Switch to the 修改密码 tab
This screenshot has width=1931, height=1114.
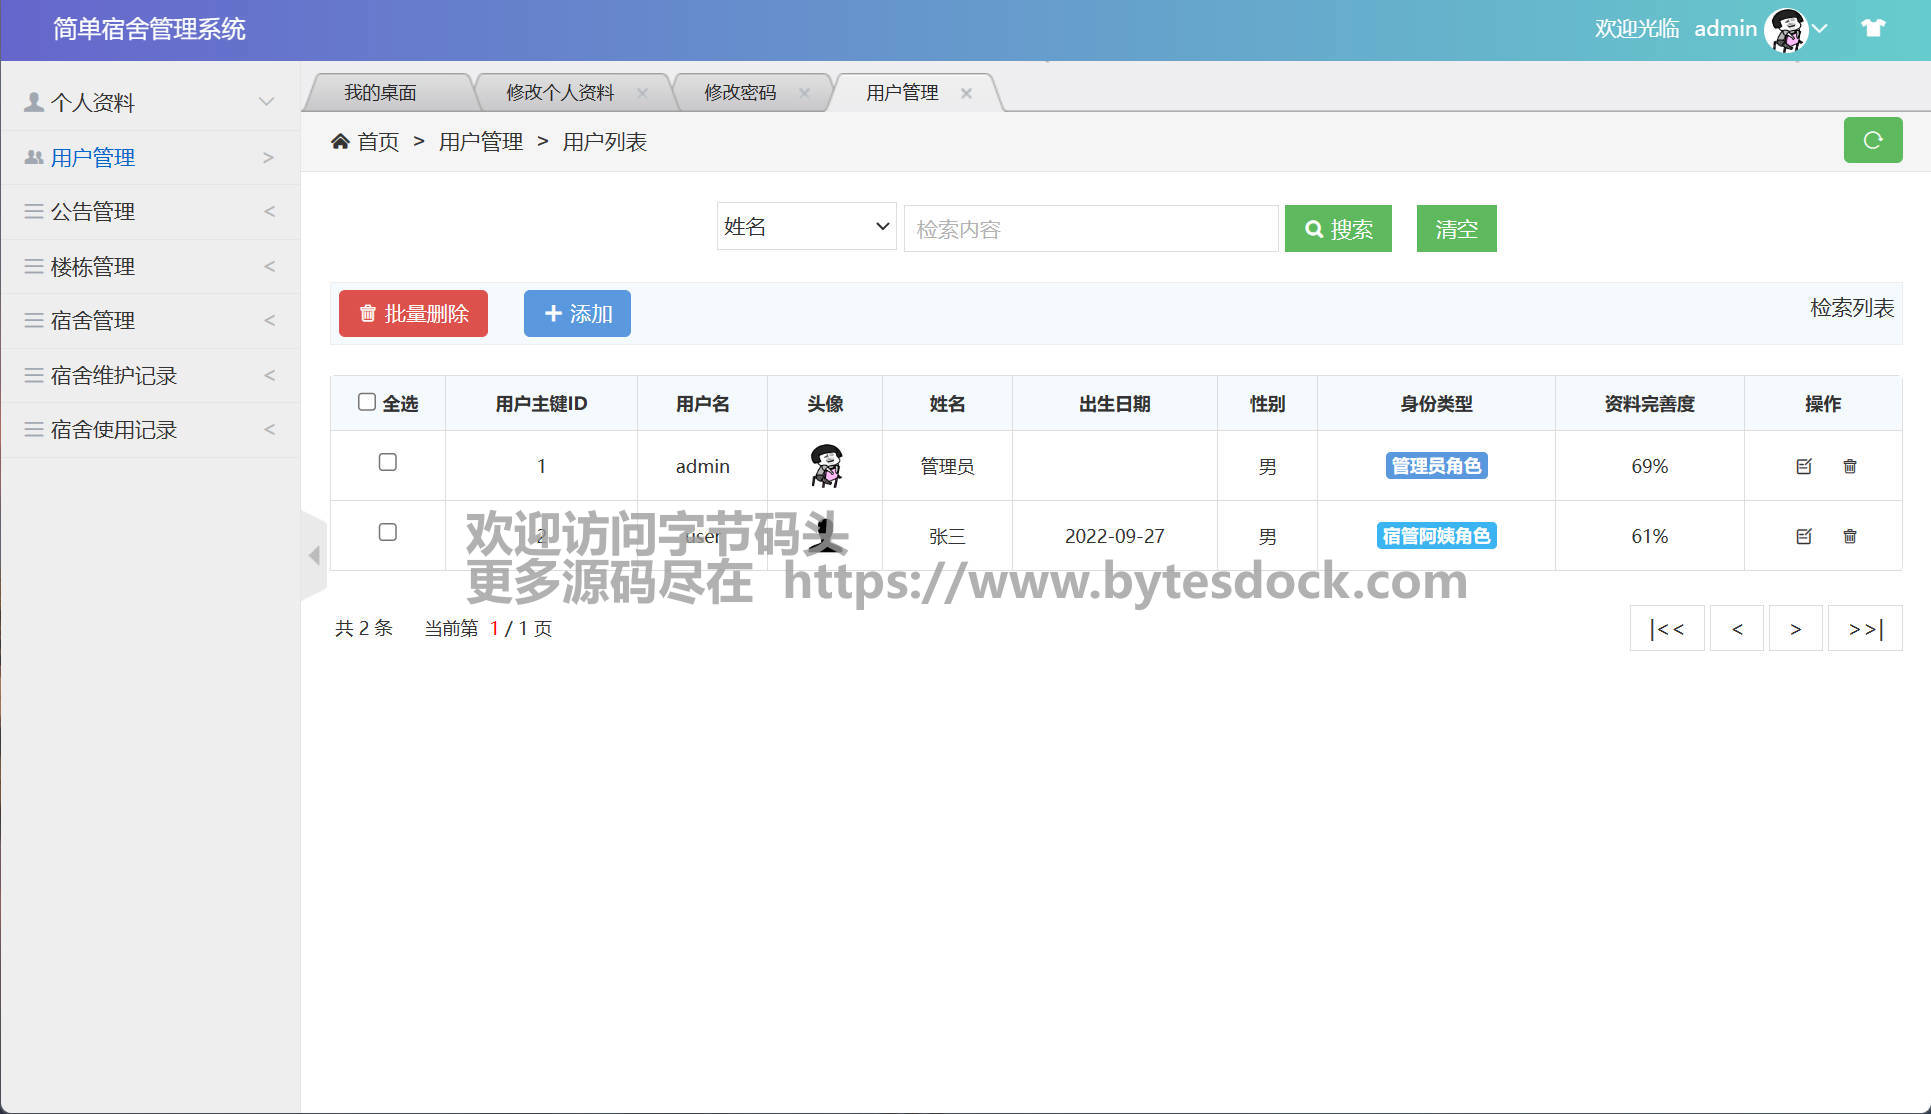pyautogui.click(x=740, y=93)
